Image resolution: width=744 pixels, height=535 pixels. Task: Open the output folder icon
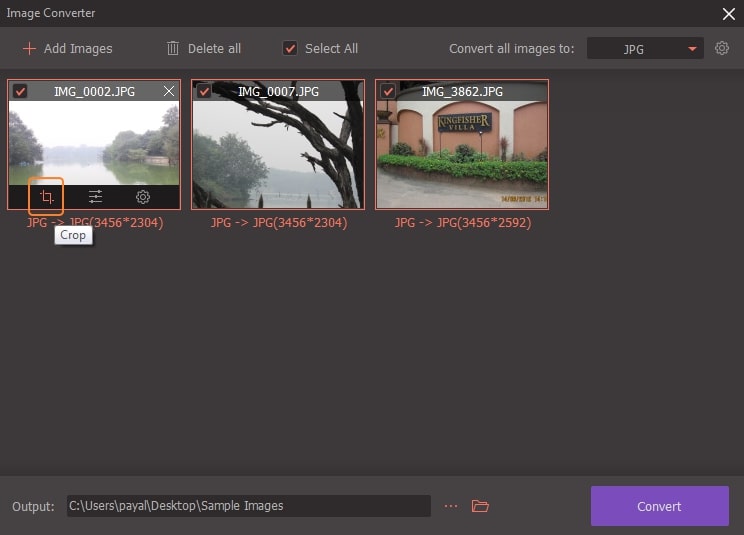pos(480,506)
